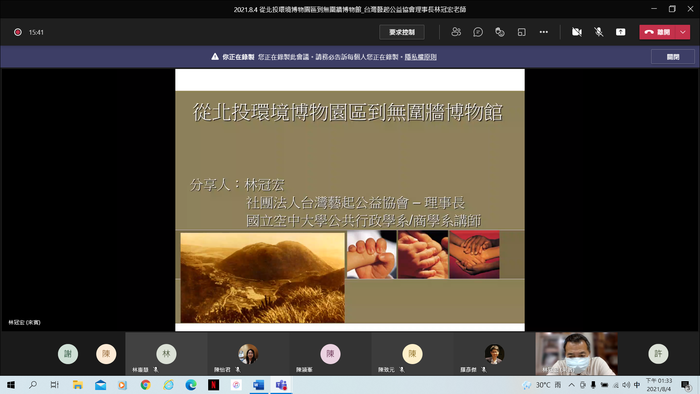Switch to Microsoft Teams taskbar icon
The height and width of the screenshot is (394, 700).
[x=281, y=385]
